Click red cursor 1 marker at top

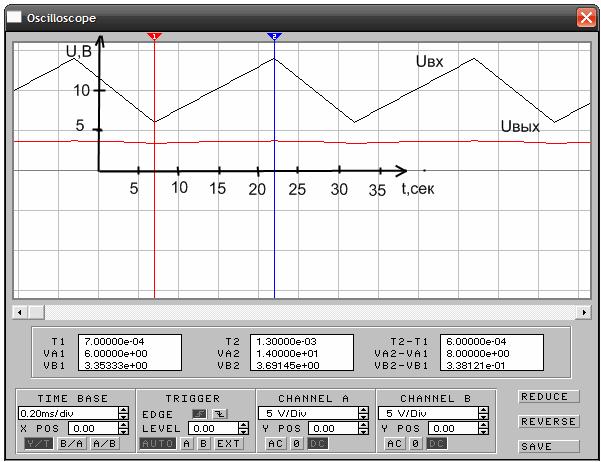154,36
